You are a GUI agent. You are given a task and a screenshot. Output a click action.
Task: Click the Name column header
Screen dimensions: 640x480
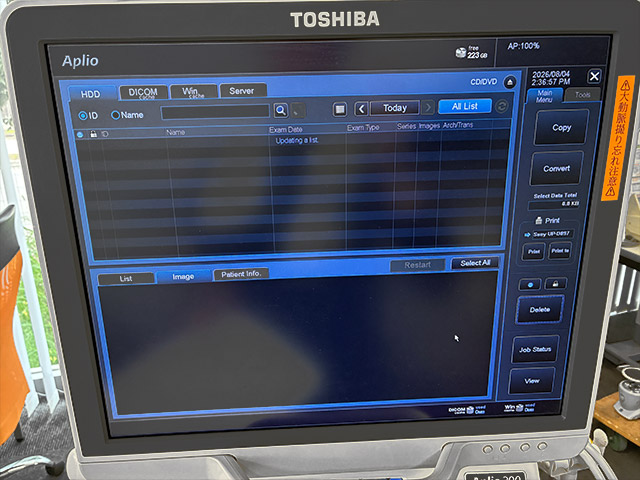pos(176,132)
